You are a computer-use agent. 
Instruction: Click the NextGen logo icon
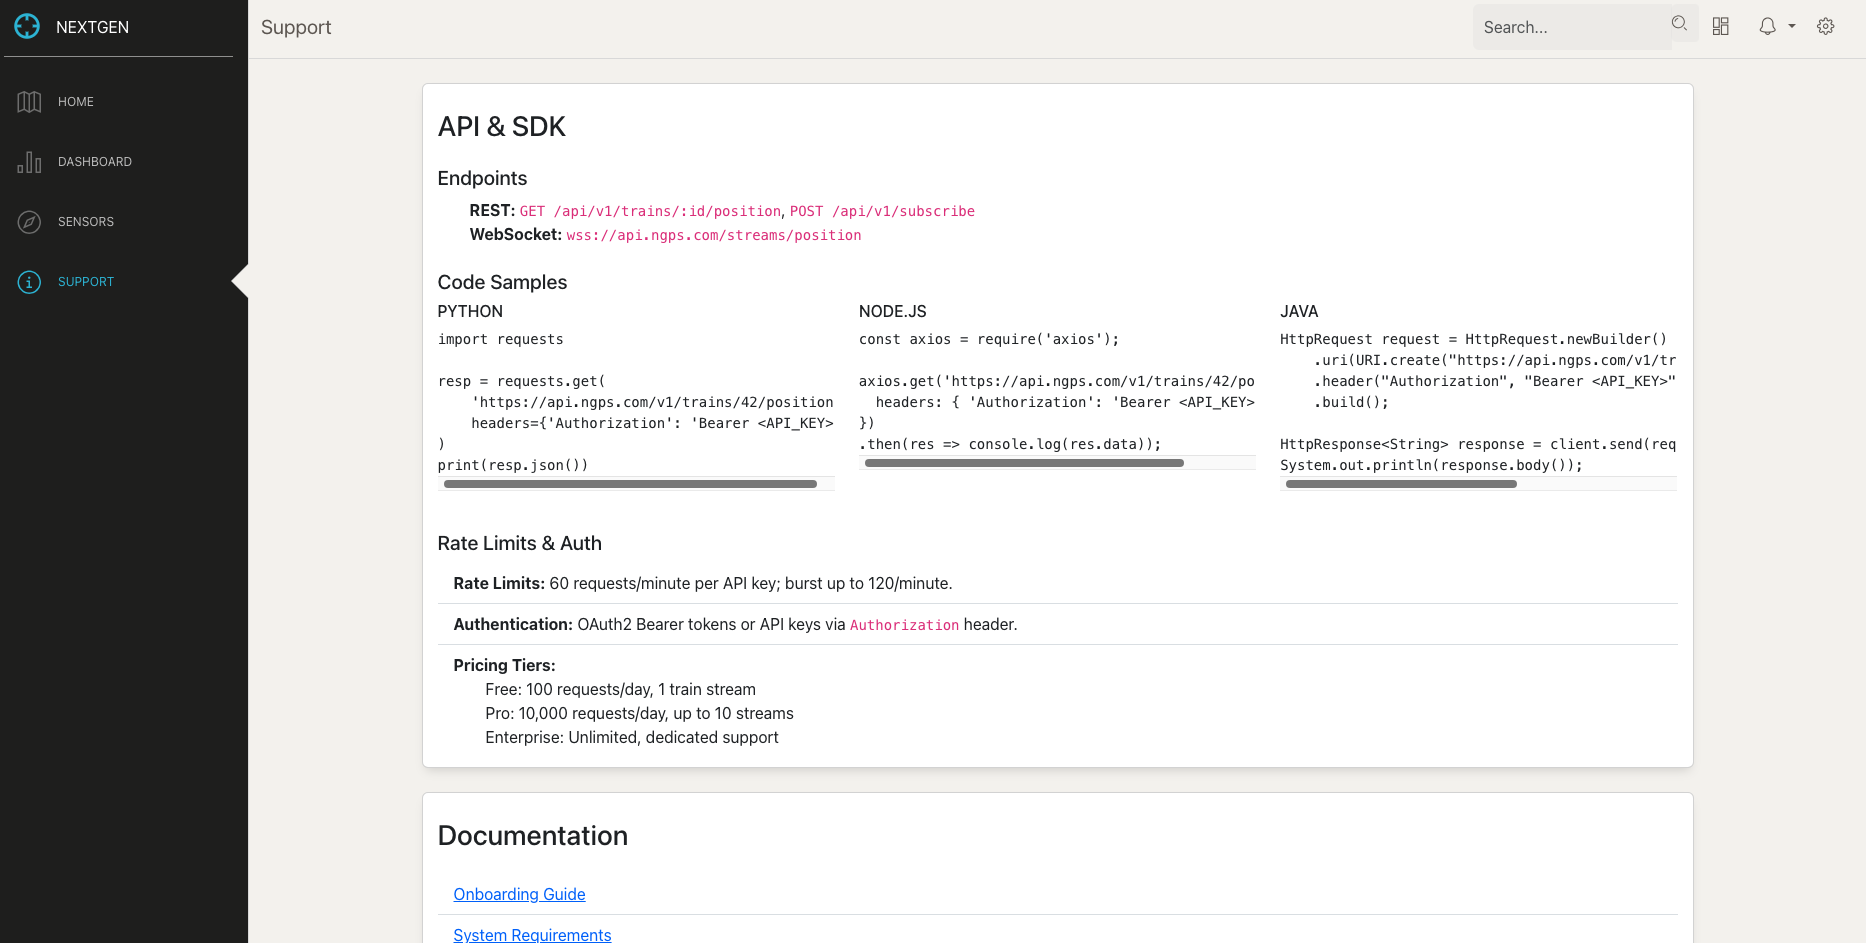27,27
